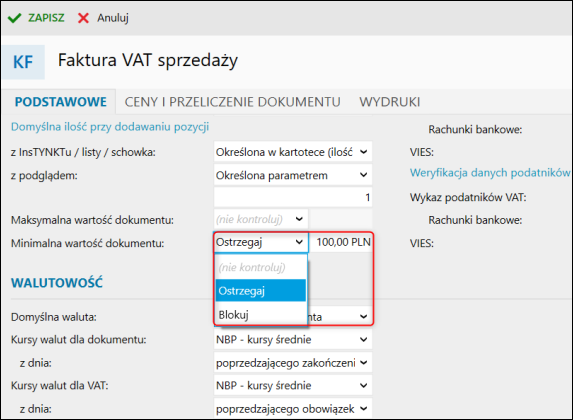Click Weryfikacja danych podatników link

(x=490, y=173)
